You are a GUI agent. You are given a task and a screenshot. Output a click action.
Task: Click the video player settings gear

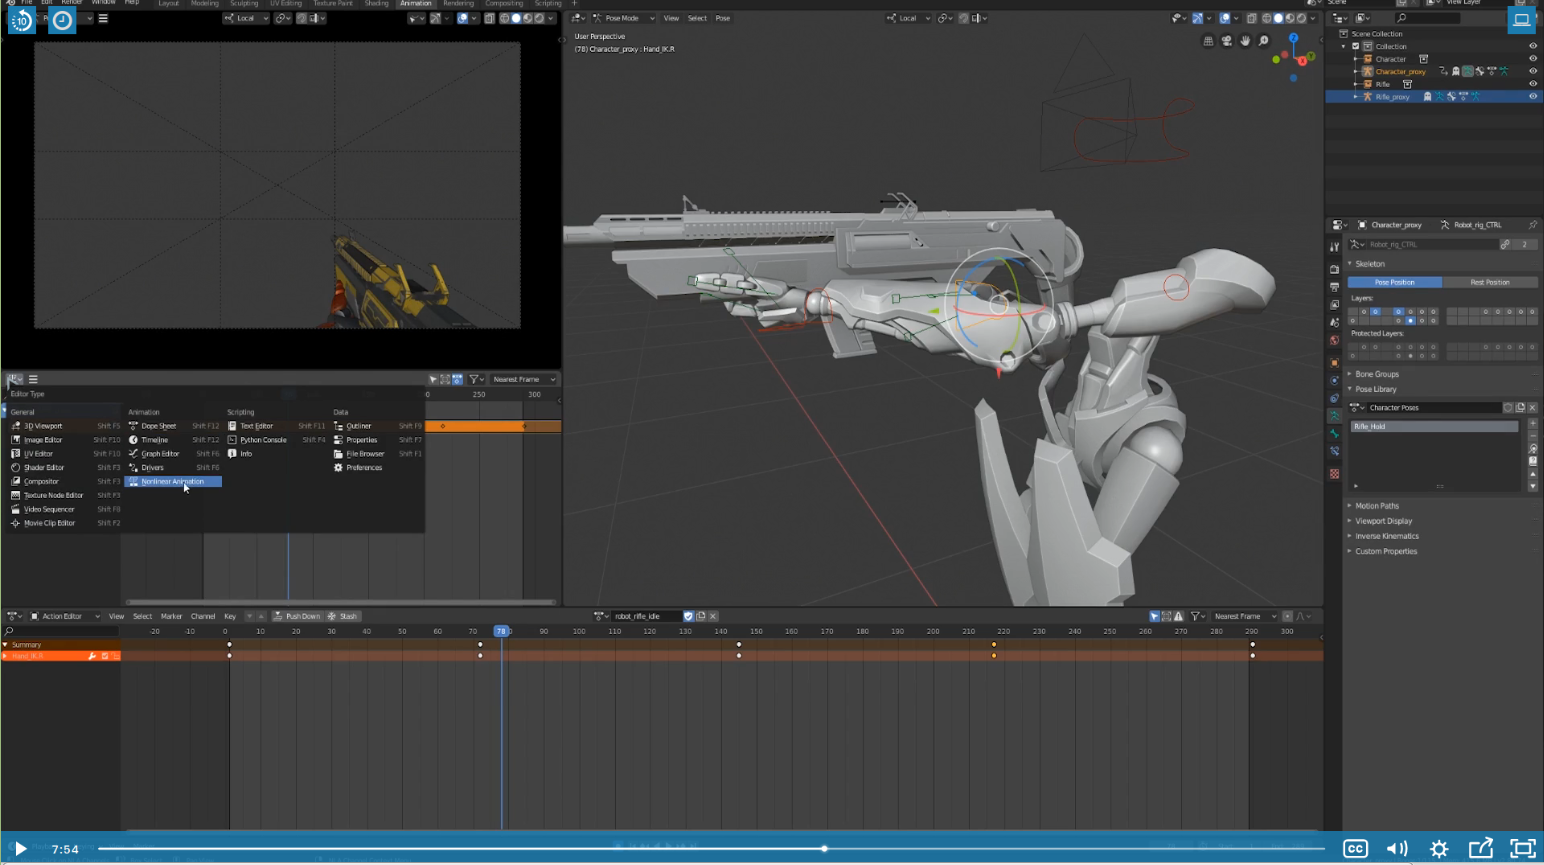pyautogui.click(x=1439, y=849)
